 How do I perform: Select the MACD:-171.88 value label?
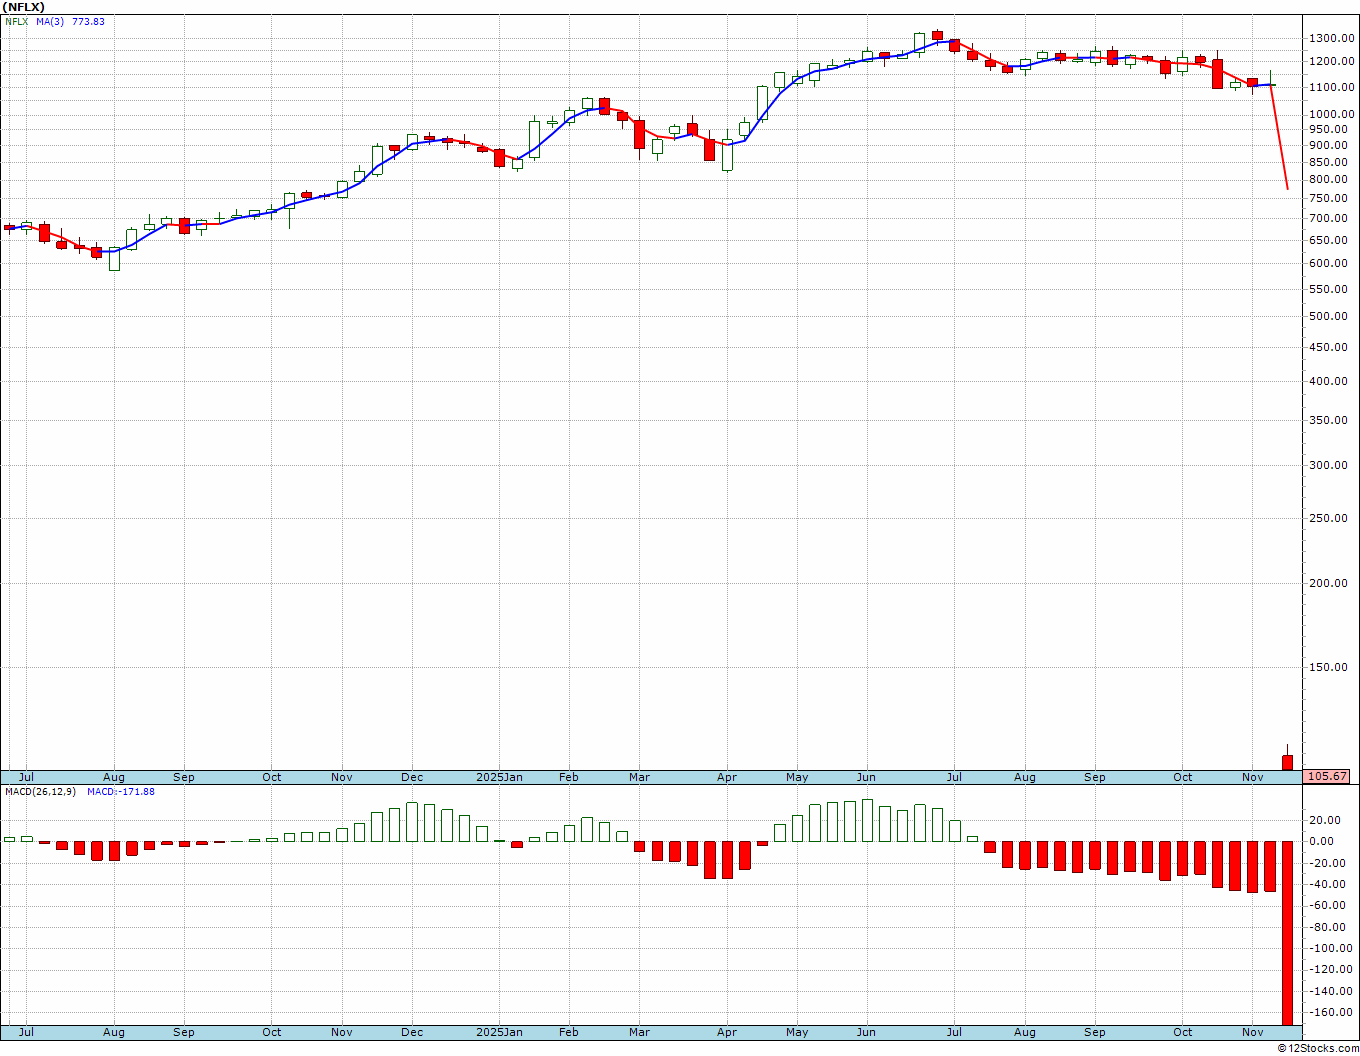pos(121,792)
